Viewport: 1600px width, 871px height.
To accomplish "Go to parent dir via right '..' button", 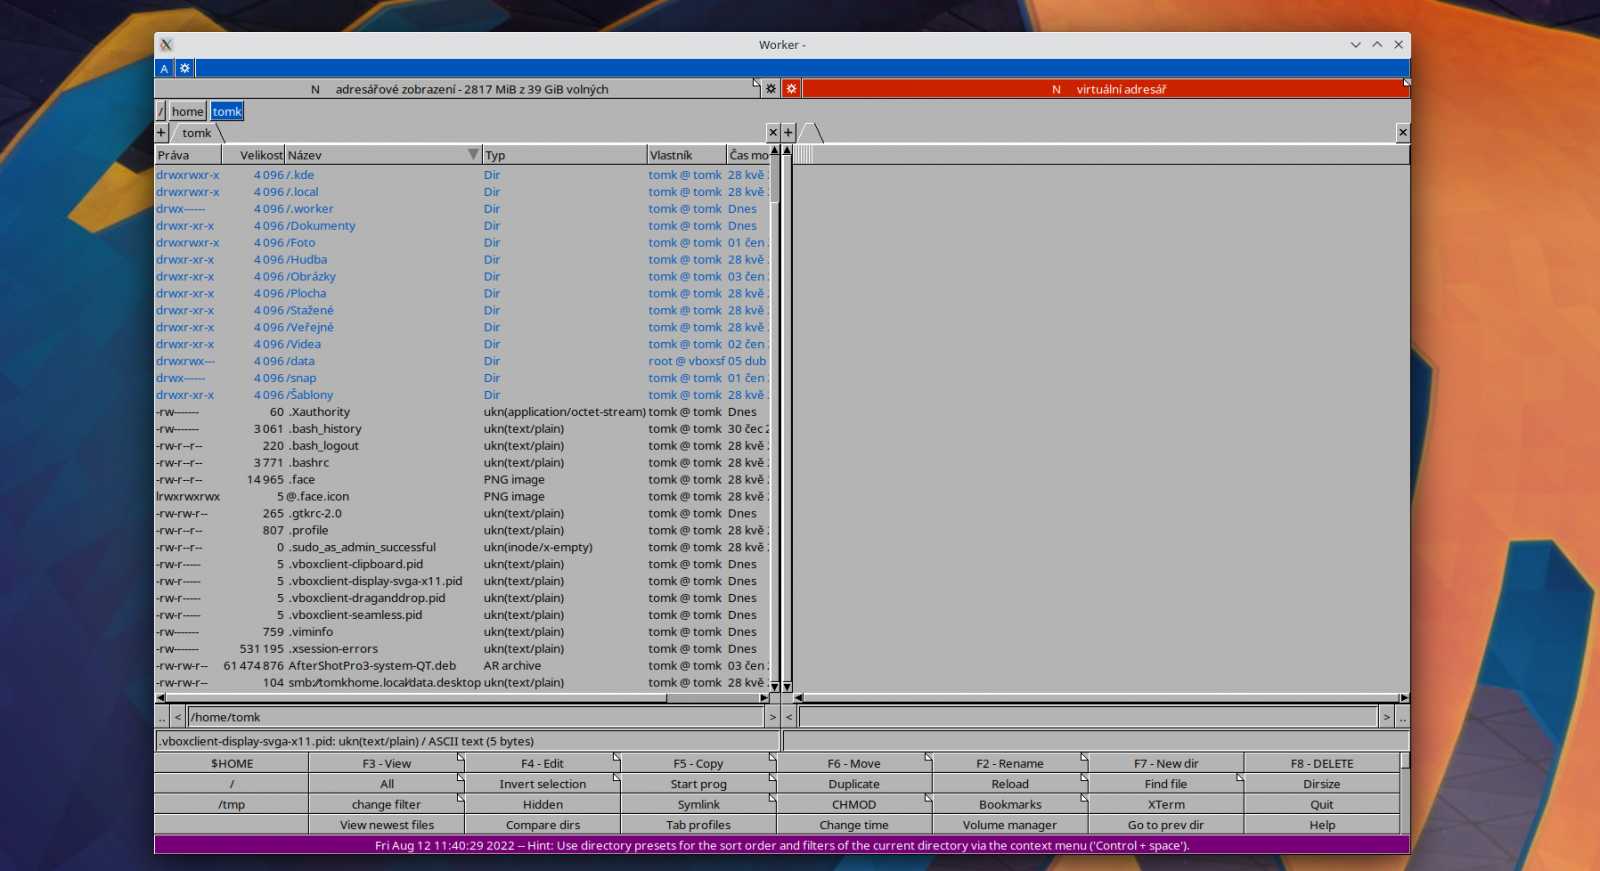I will (1403, 717).
